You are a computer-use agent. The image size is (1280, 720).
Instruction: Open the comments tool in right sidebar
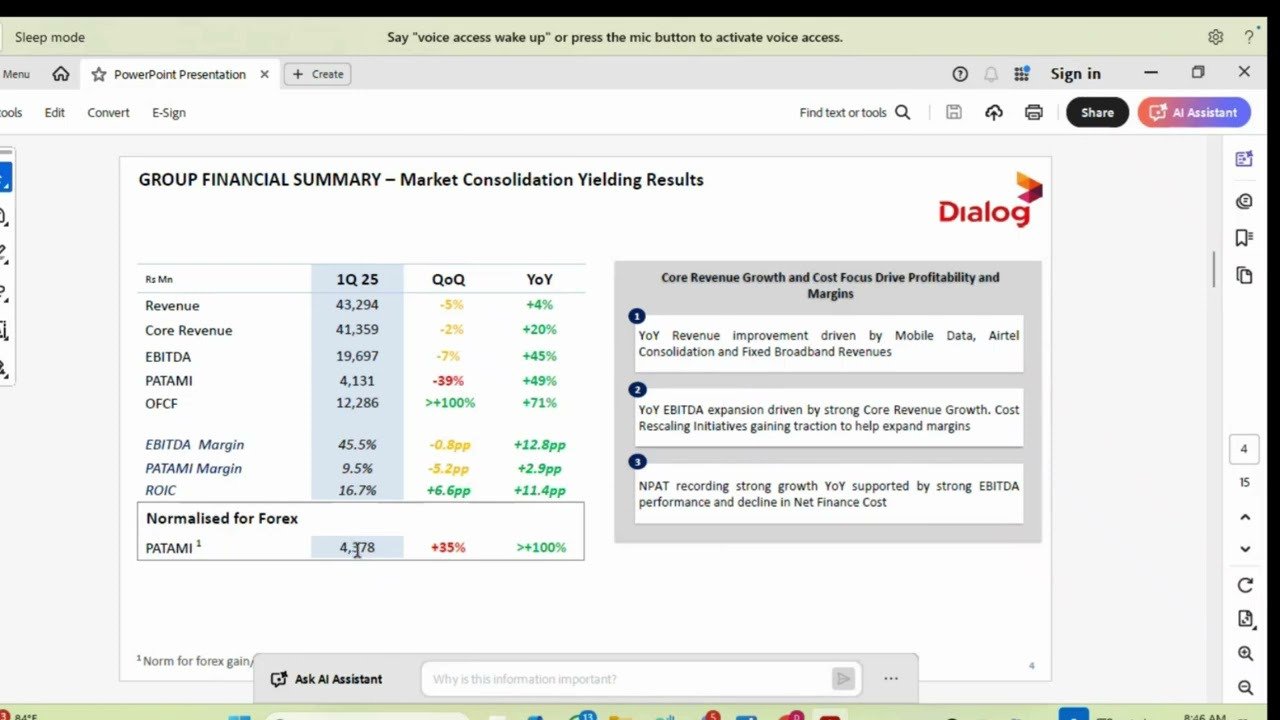(x=1243, y=201)
